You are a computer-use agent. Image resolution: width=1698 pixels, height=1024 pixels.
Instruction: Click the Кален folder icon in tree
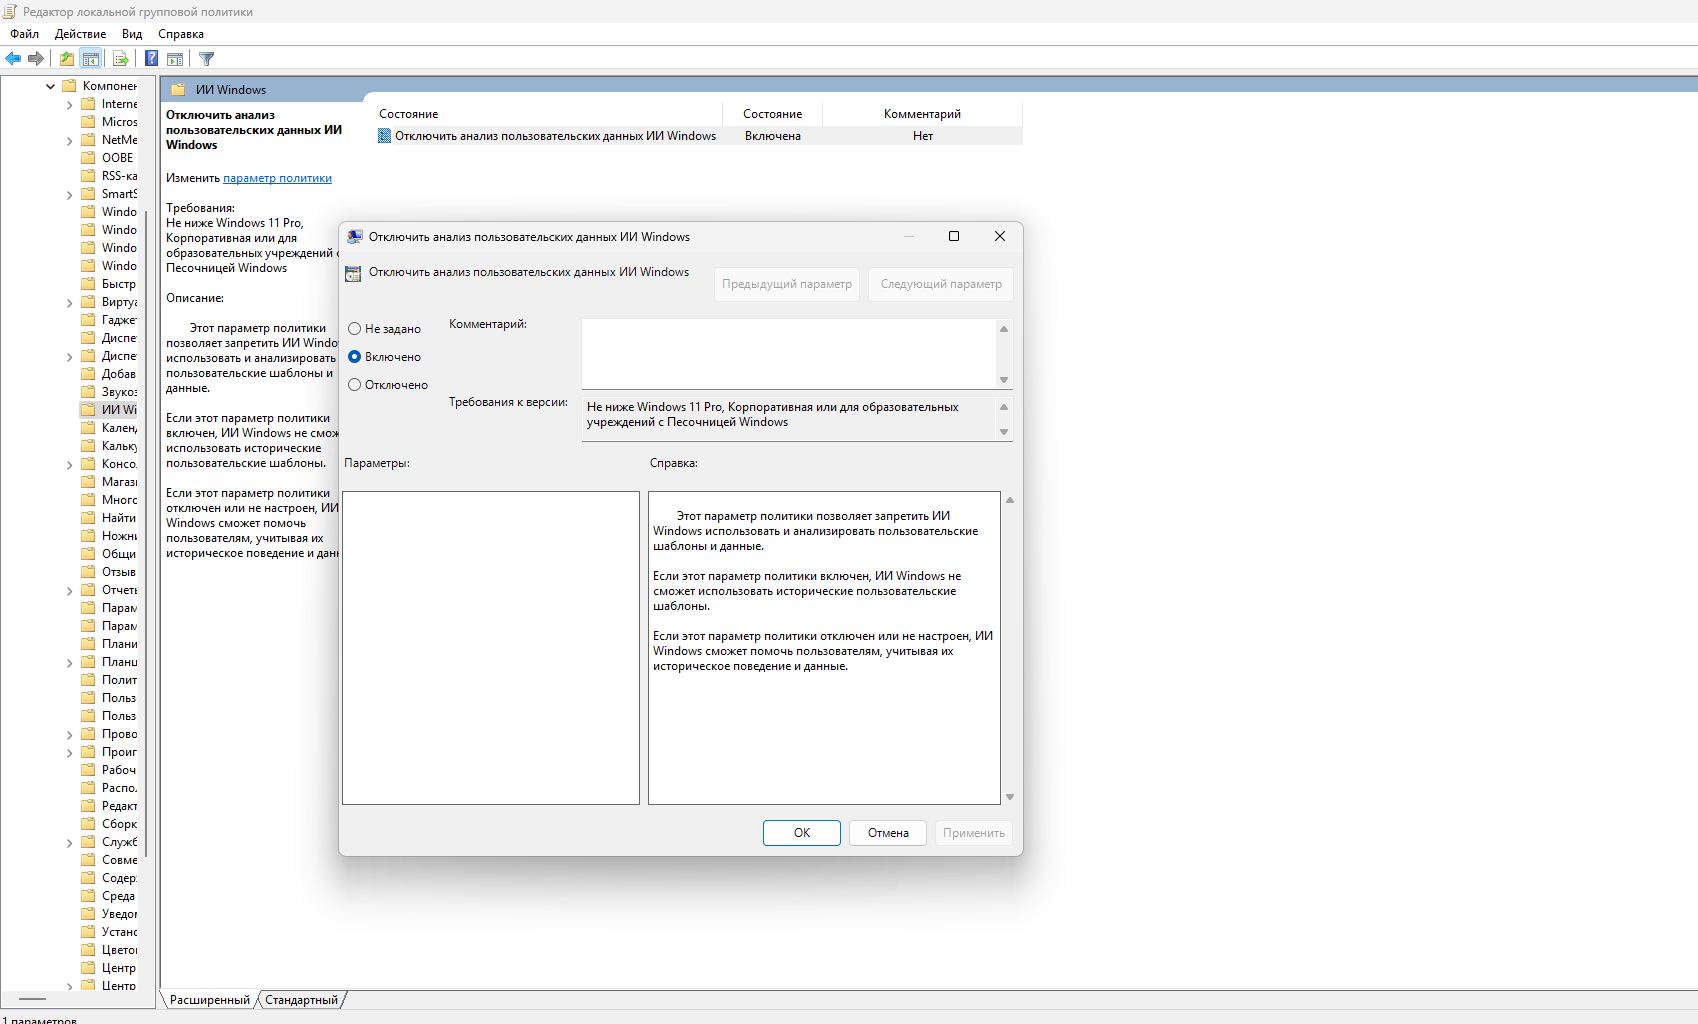88,428
